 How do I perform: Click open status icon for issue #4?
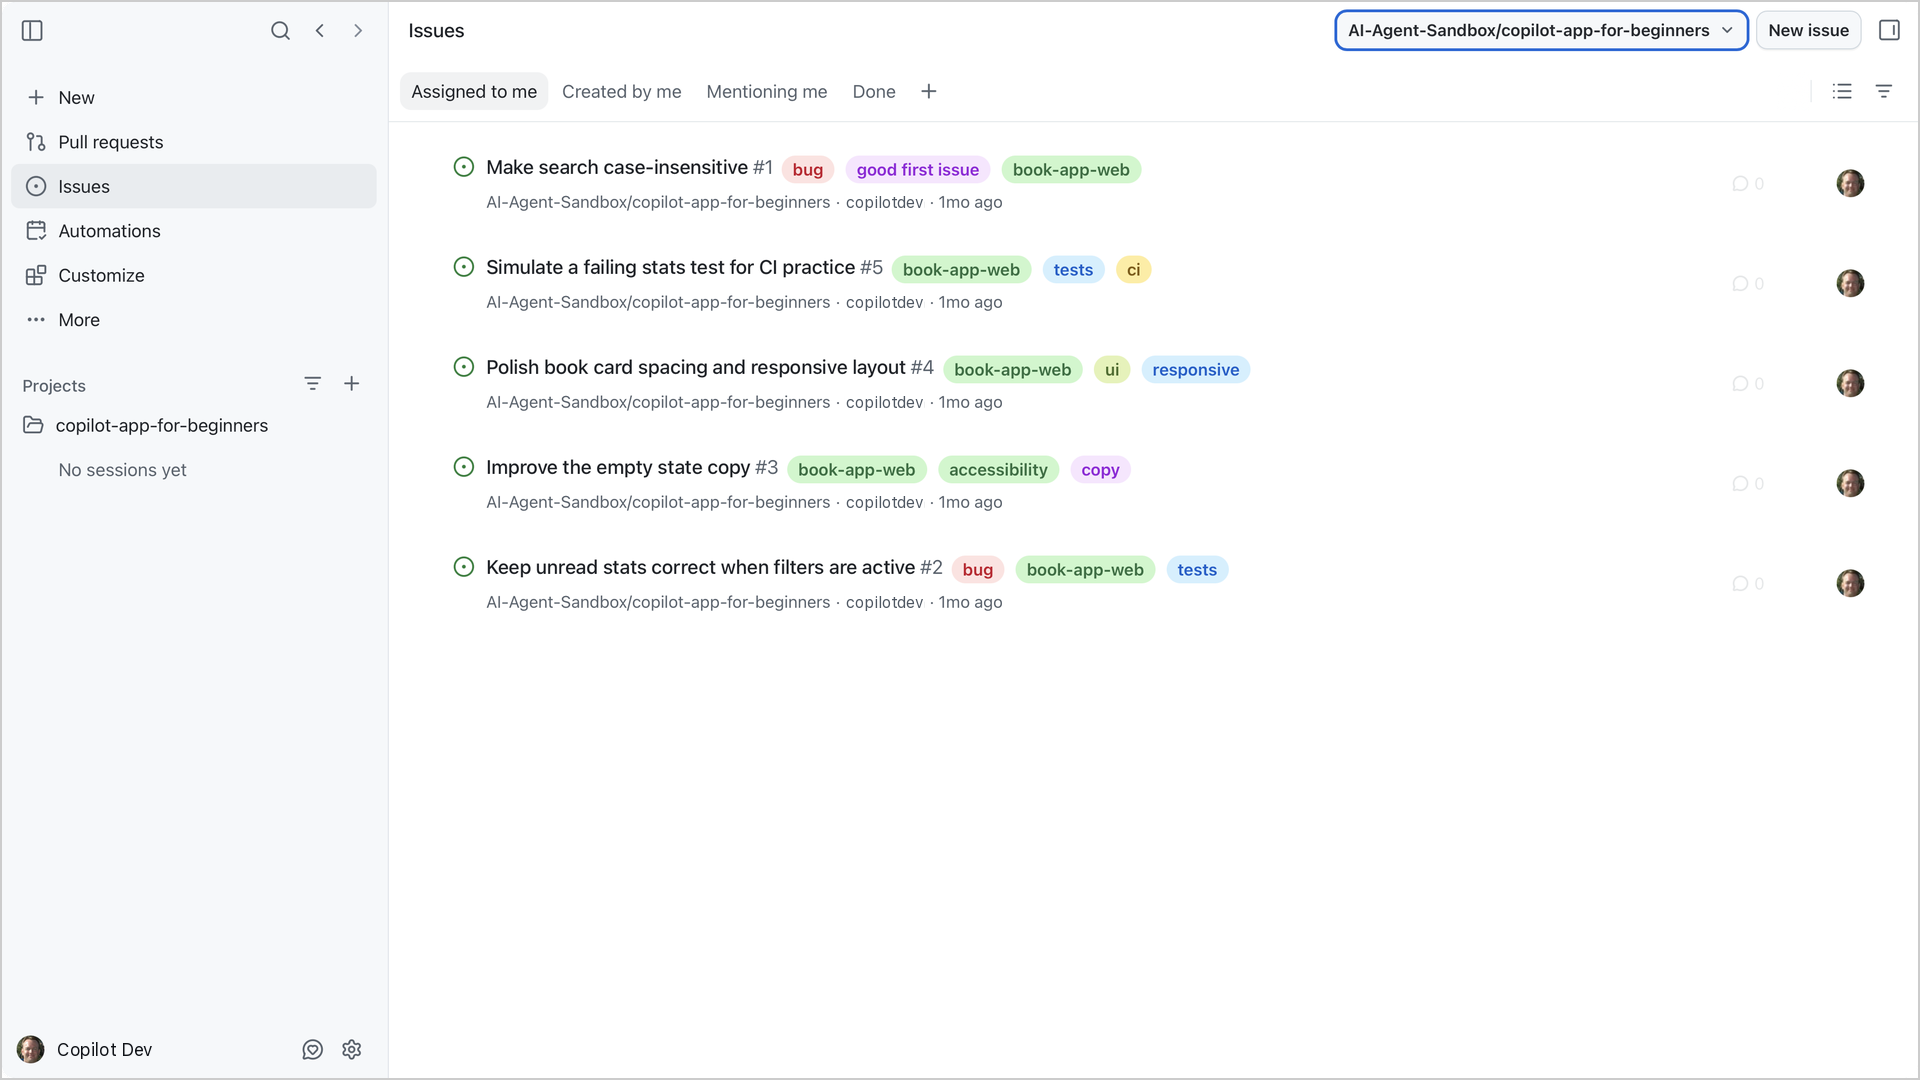(x=464, y=367)
